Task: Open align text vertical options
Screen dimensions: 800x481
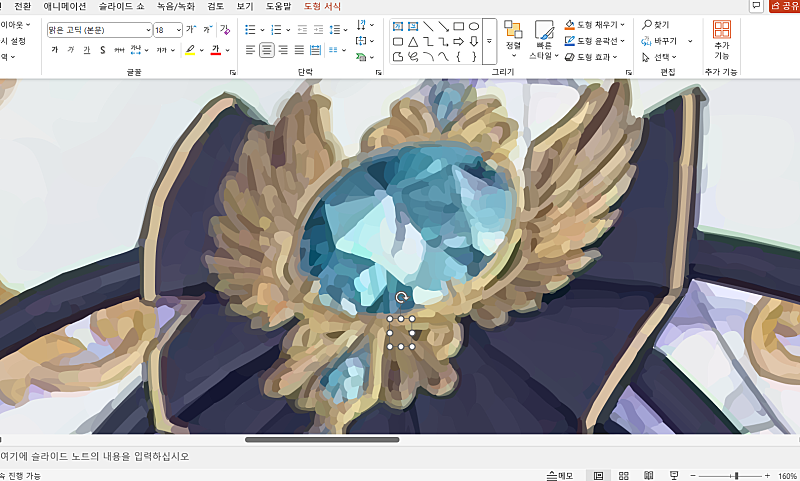Action: point(365,40)
